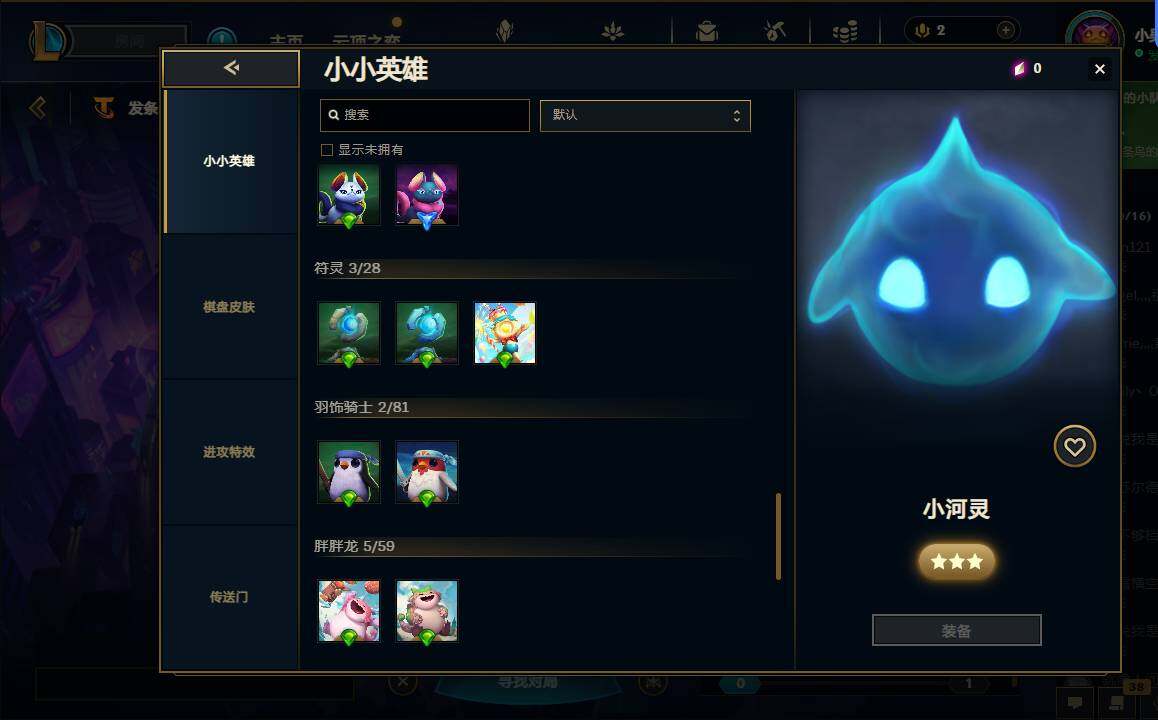Click the 搜索 search input field
The height and width of the screenshot is (720, 1158).
(x=425, y=115)
